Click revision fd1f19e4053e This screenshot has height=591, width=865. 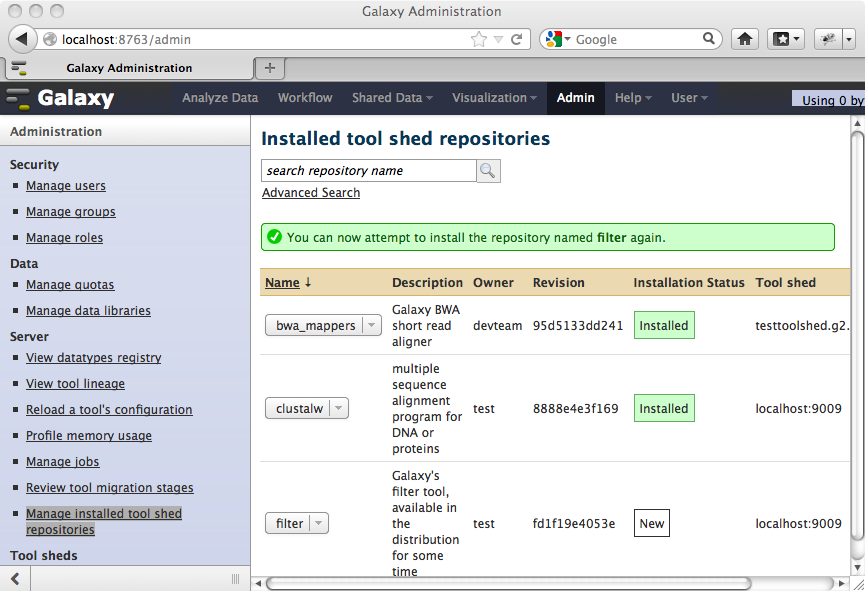tap(574, 523)
